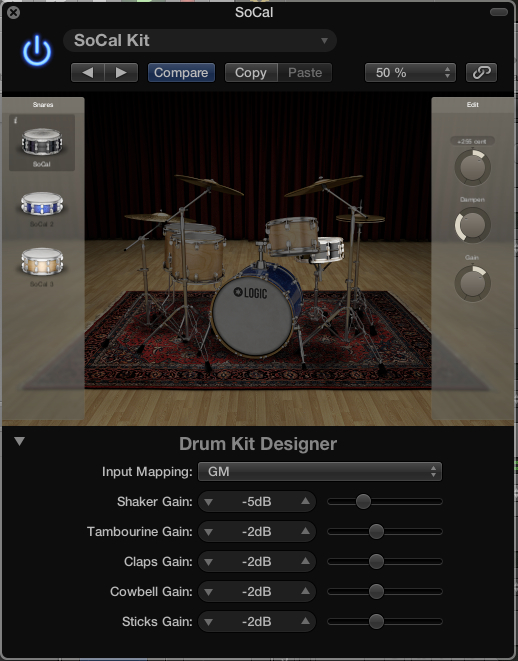The image size is (518, 661).
Task: Toggle the plug-in power button
Action: click(37, 51)
